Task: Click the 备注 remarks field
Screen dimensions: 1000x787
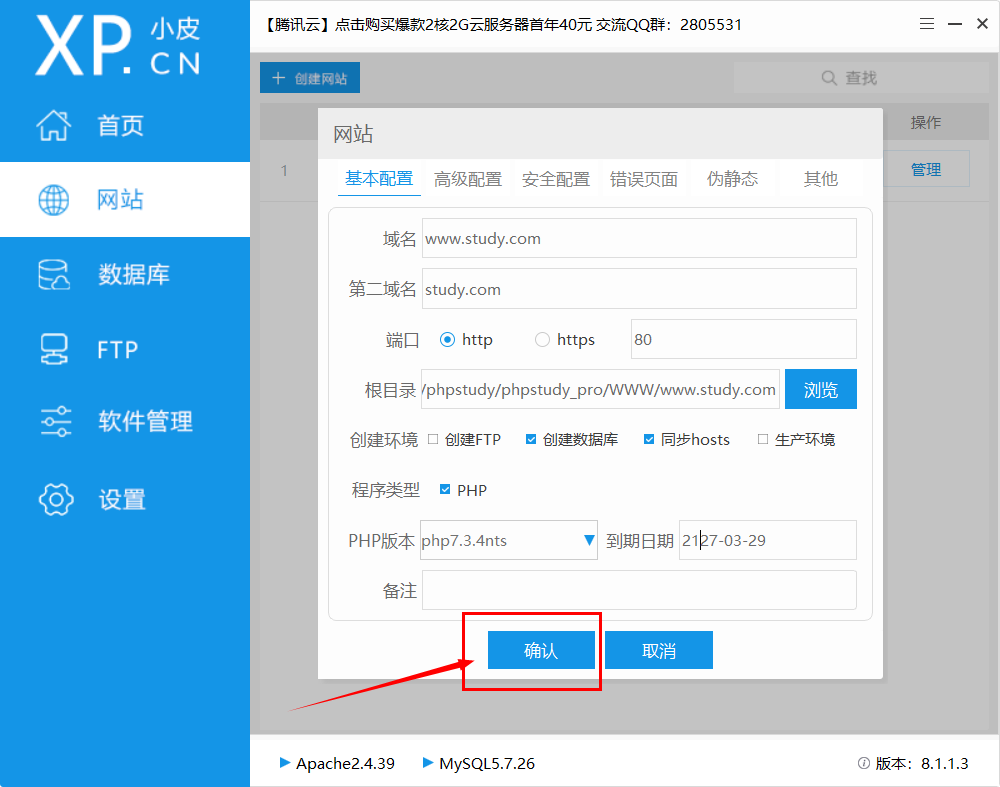Action: click(639, 591)
